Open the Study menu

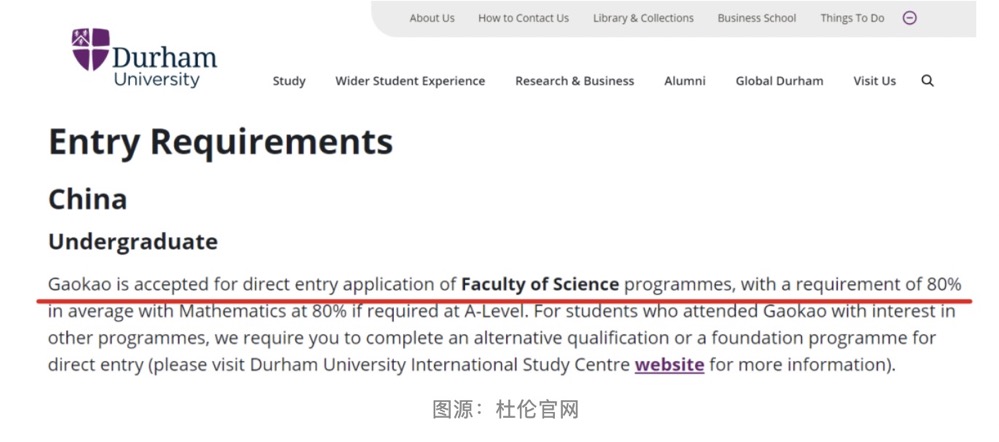[289, 81]
